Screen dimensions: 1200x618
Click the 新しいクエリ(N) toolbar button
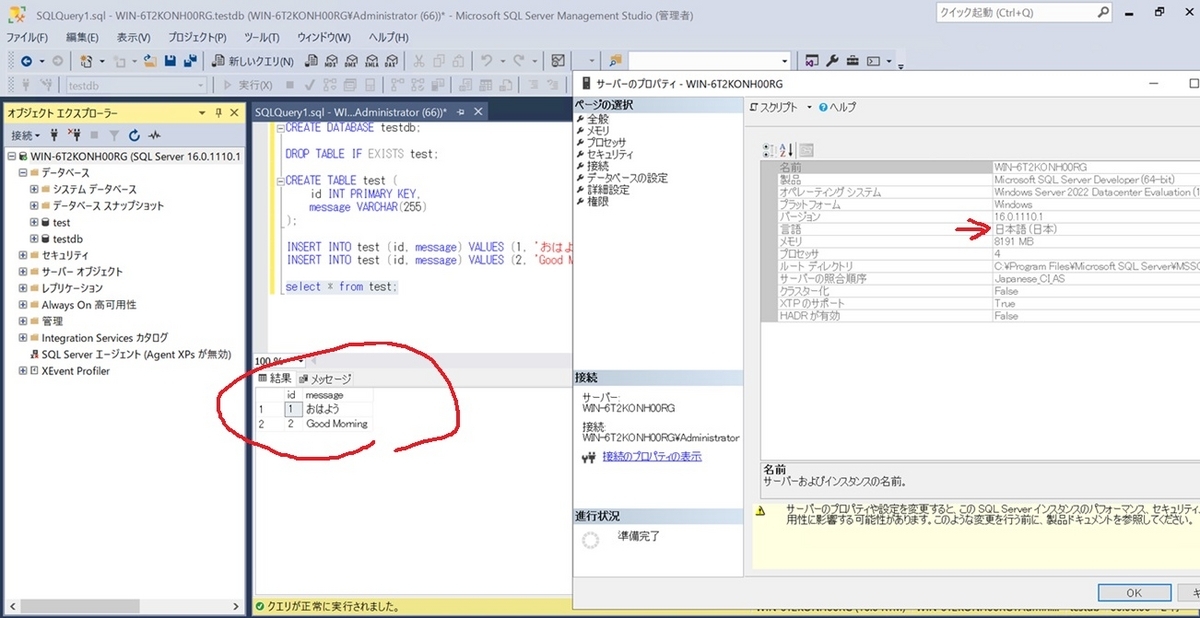(253, 61)
